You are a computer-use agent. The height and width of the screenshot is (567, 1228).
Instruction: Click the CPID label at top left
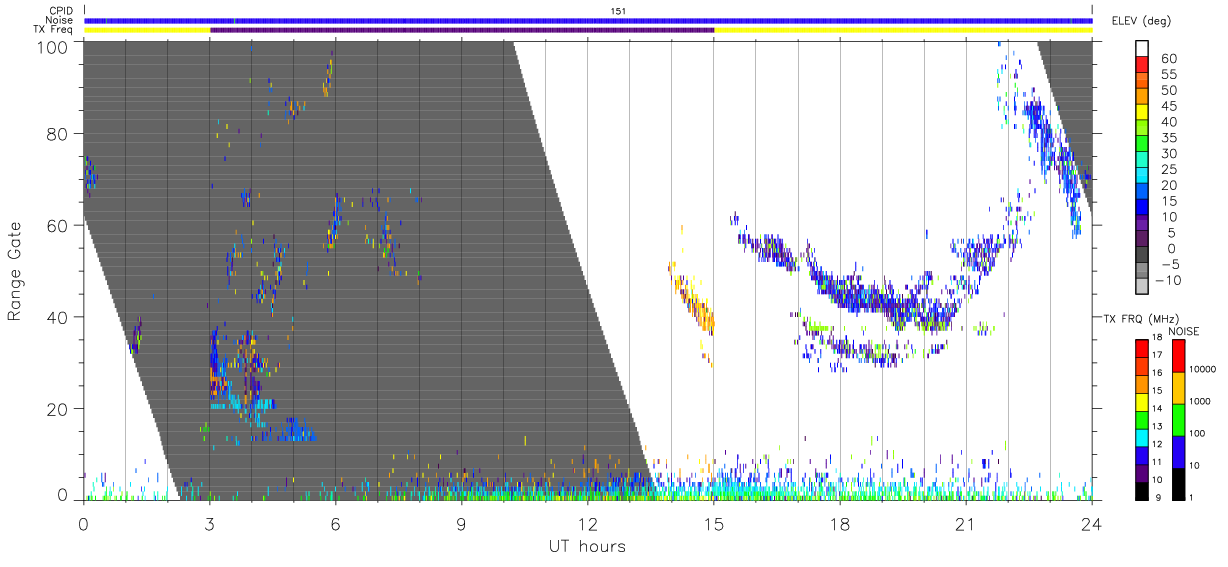[x=61, y=11]
